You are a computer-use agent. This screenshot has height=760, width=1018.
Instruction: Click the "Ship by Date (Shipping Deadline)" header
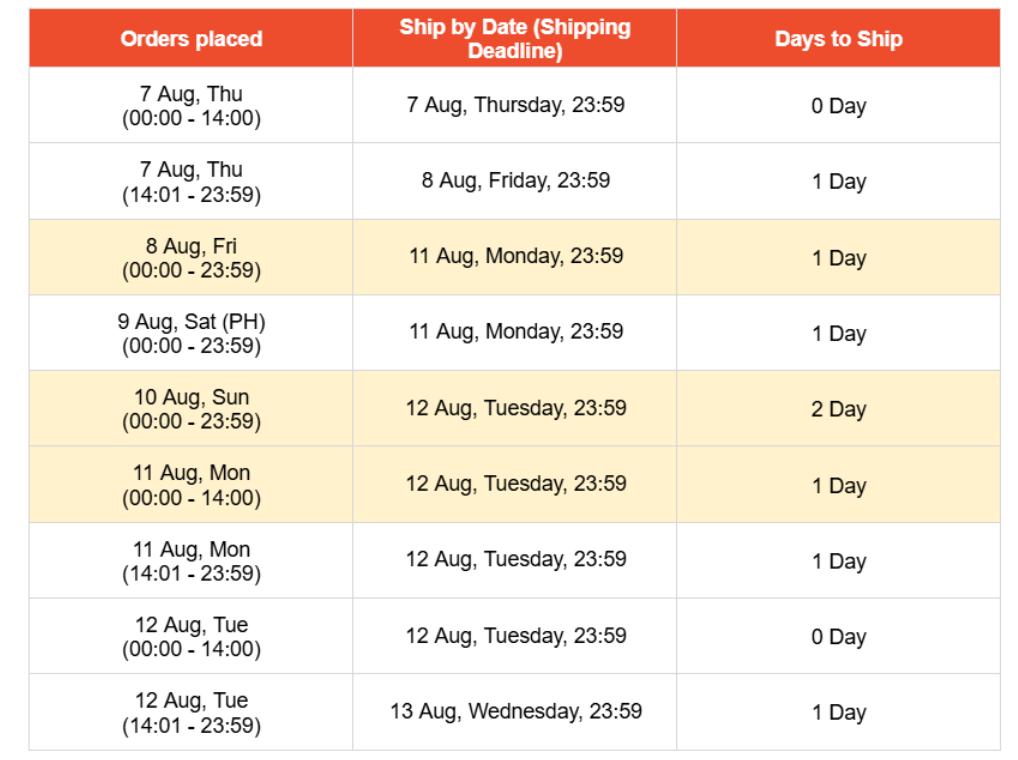[515, 38]
